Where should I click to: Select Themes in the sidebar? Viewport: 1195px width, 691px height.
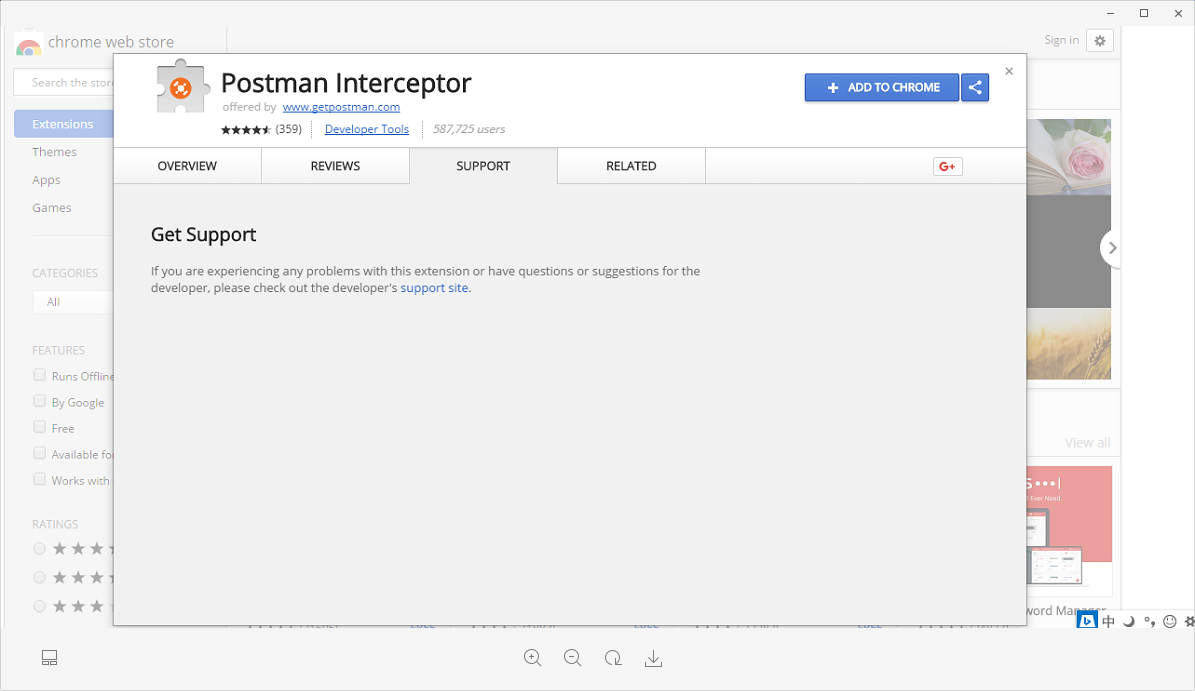pos(54,152)
